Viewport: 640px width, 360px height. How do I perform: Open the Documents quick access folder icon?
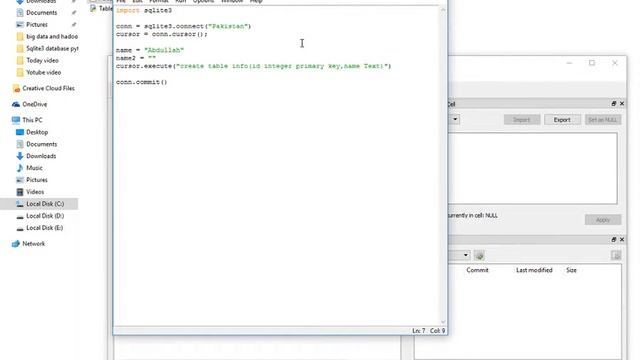(20, 13)
